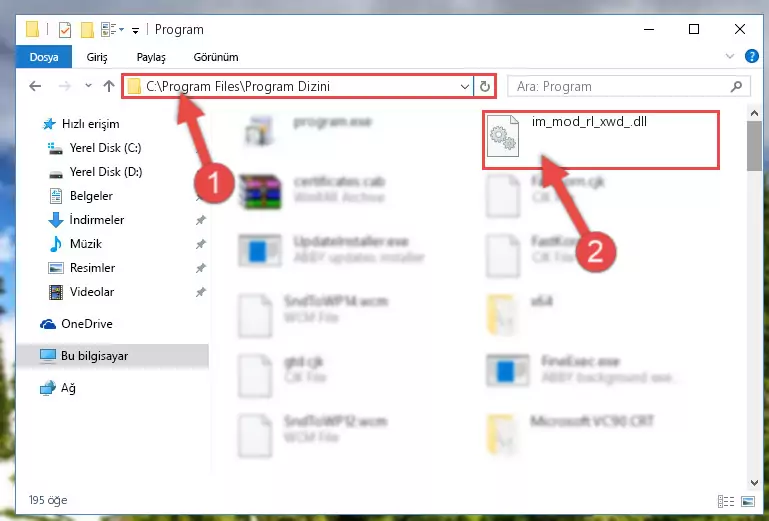This screenshot has width=769, height=521.
Task: Open the Görünüm ribbon tab
Action: point(216,57)
